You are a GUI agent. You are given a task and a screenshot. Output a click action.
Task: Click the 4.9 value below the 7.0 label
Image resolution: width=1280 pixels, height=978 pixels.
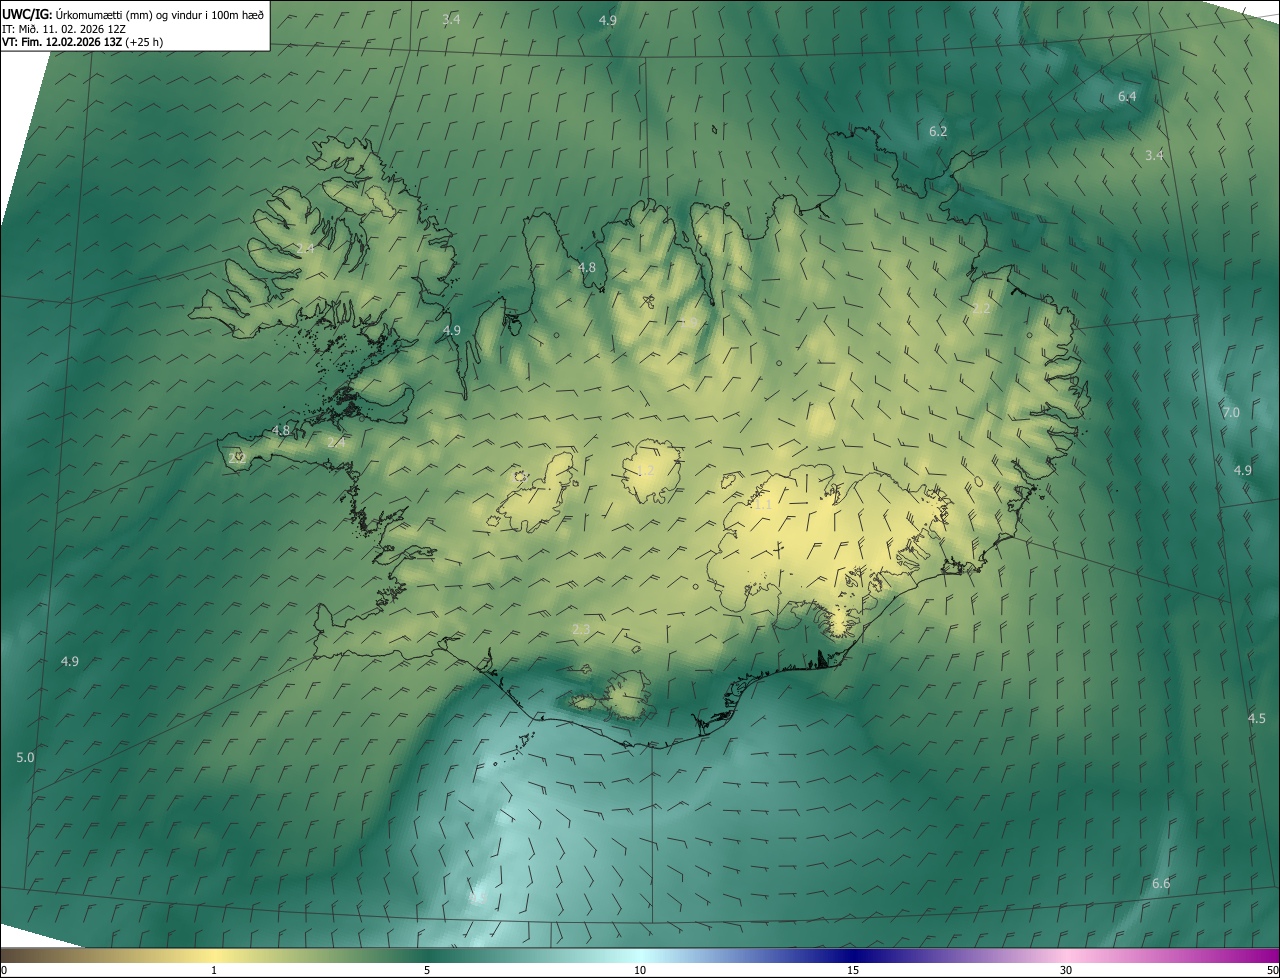[x=1242, y=470]
